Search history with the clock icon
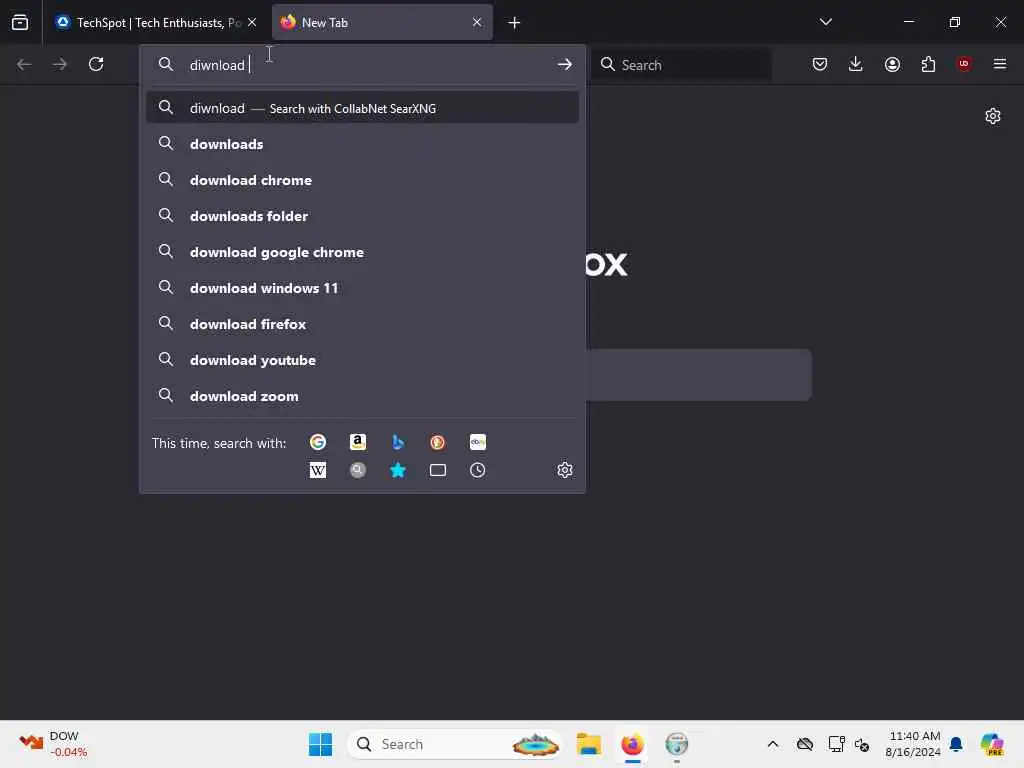The width and height of the screenshot is (1024, 768). (477, 470)
